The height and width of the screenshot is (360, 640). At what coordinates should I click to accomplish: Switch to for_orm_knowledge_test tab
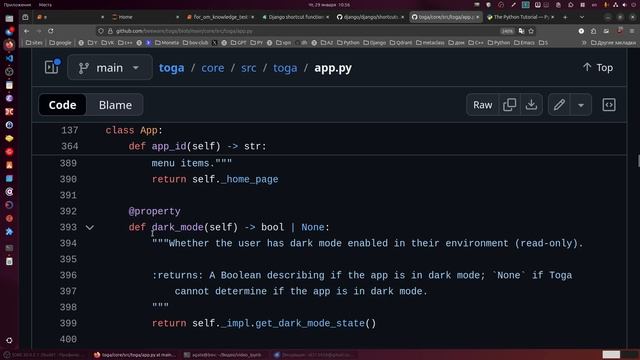click(x=220, y=17)
